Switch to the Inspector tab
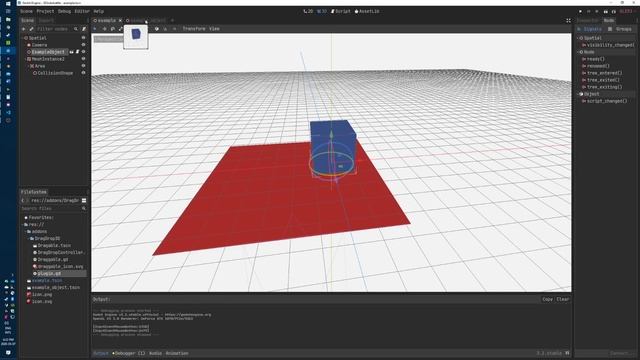Screen dimensions: 640x360 pyautogui.click(x=587, y=20)
